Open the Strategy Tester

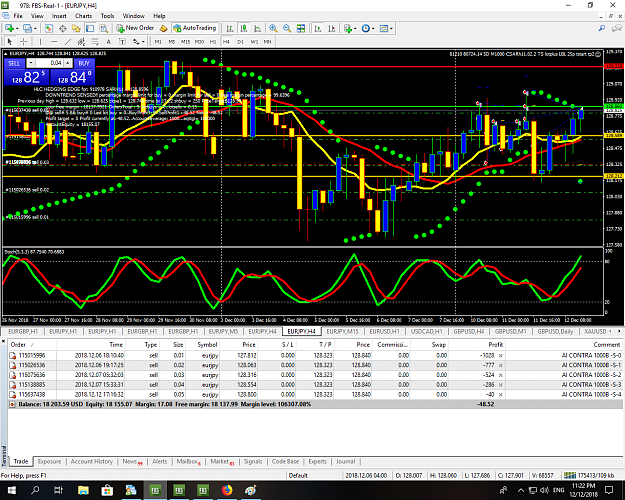(104, 28)
